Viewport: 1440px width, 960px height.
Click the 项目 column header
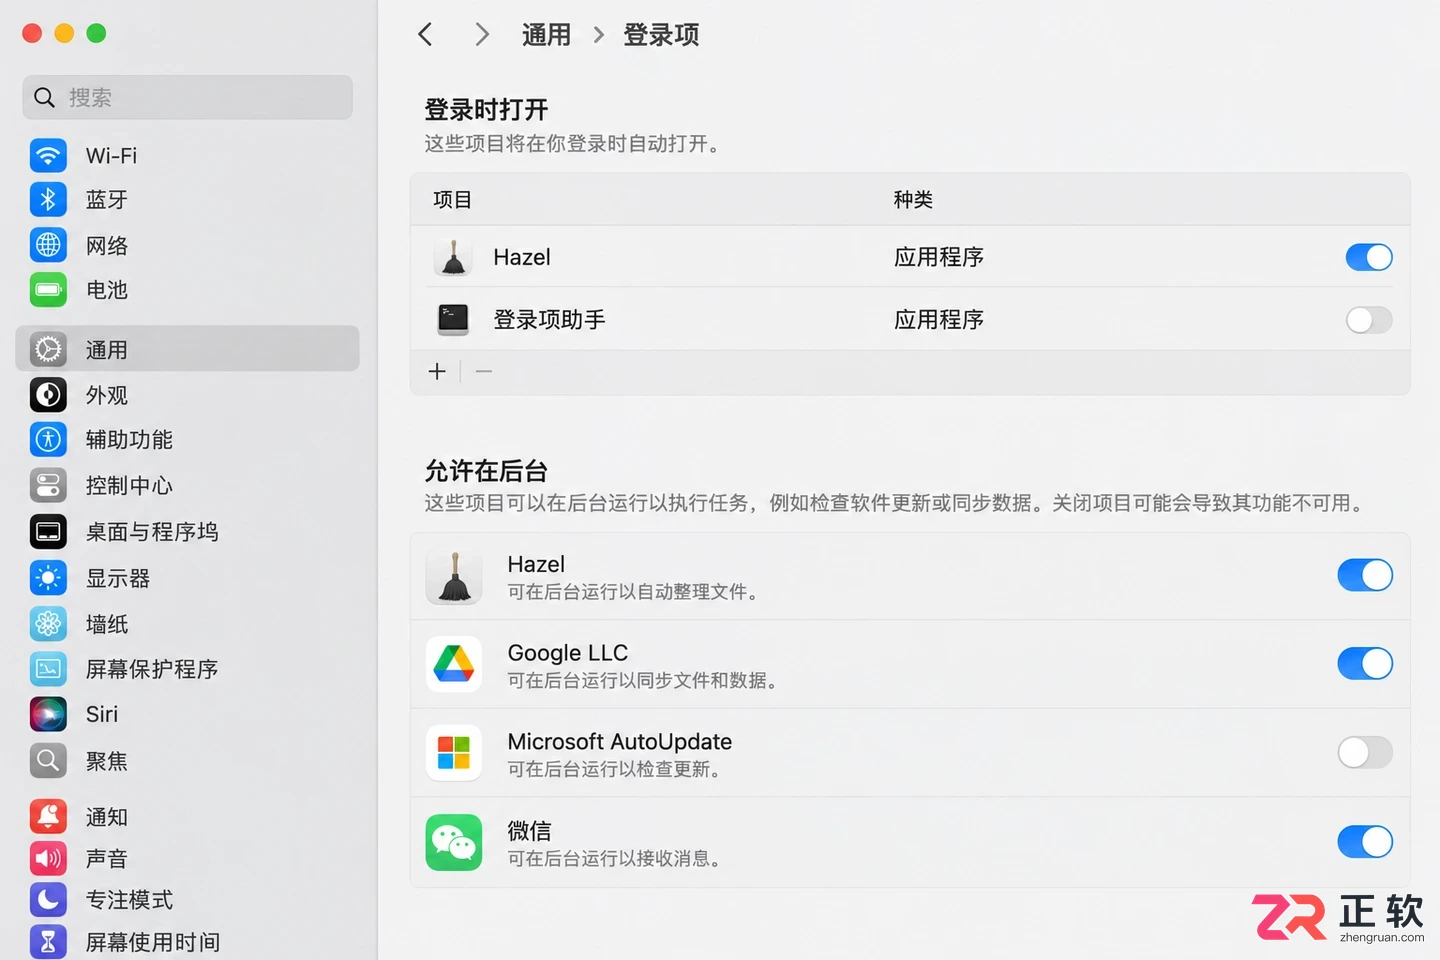(452, 200)
